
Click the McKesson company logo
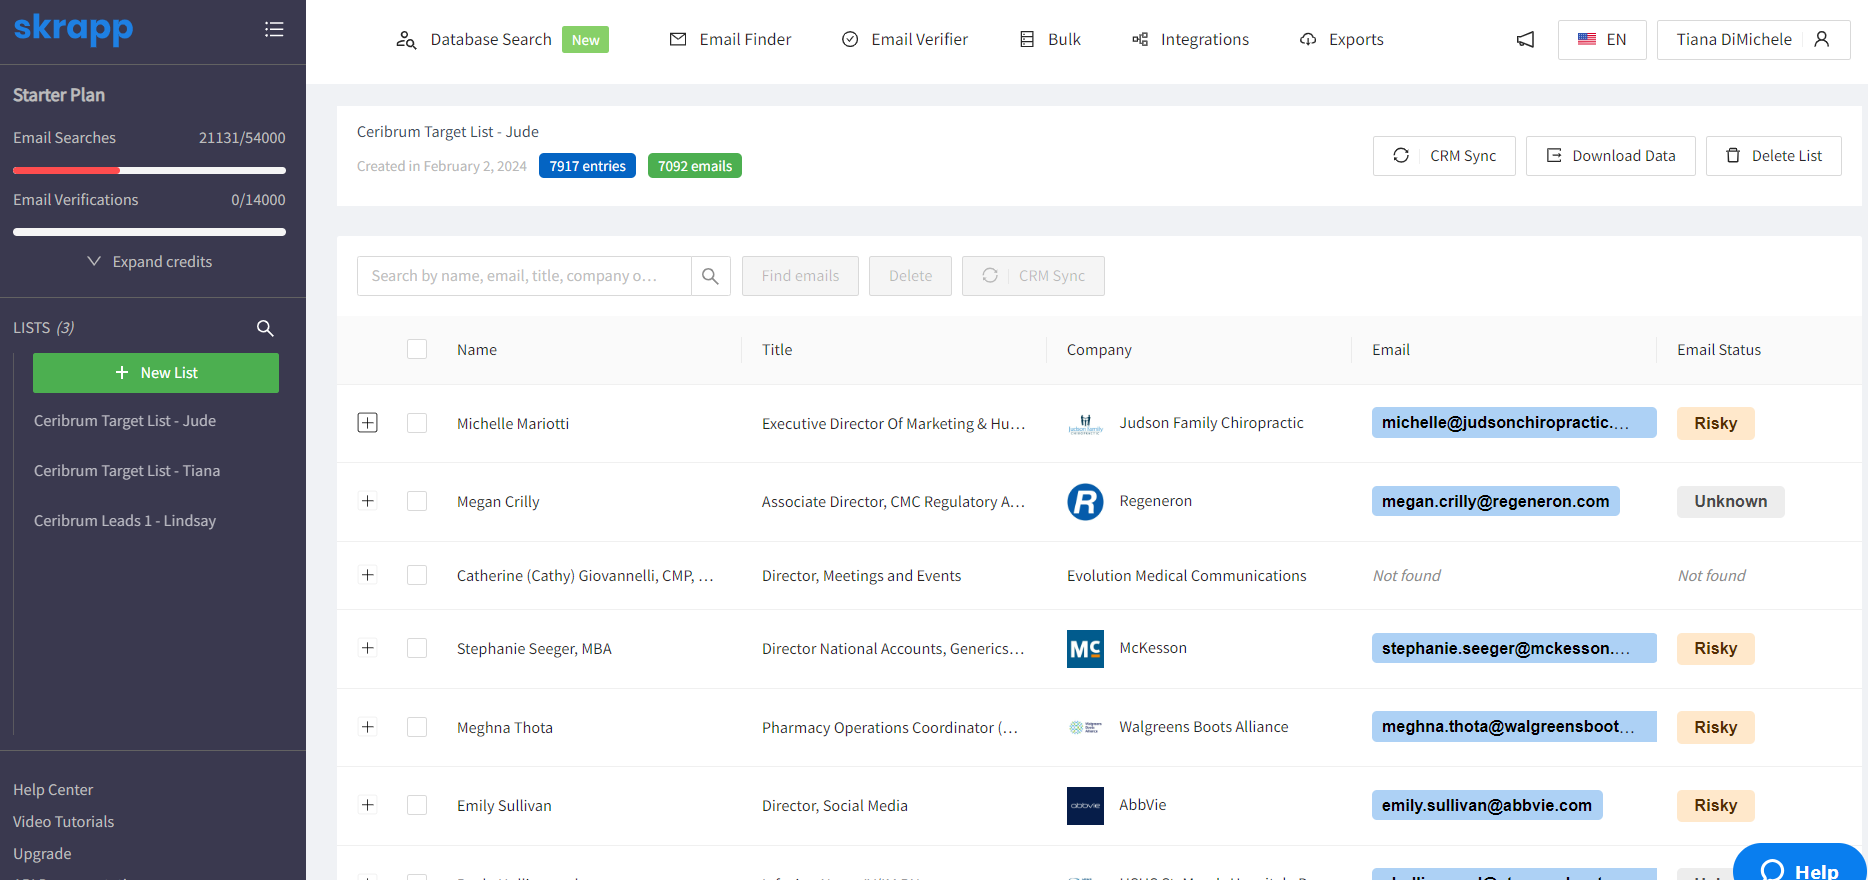1085,649
